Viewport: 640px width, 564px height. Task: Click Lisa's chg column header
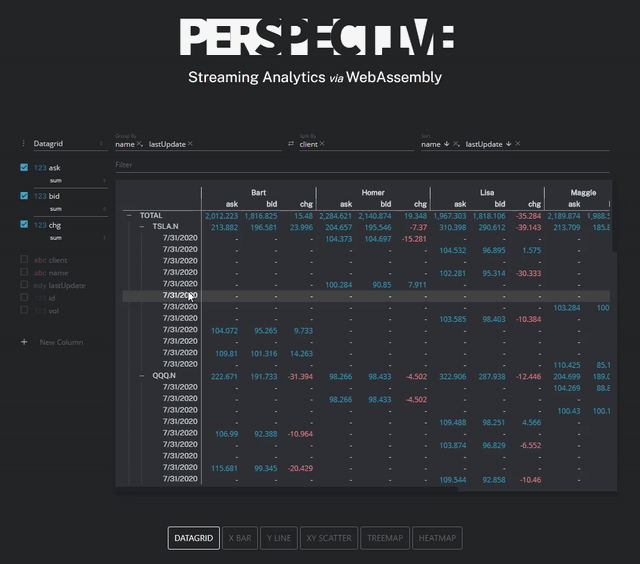(534, 204)
